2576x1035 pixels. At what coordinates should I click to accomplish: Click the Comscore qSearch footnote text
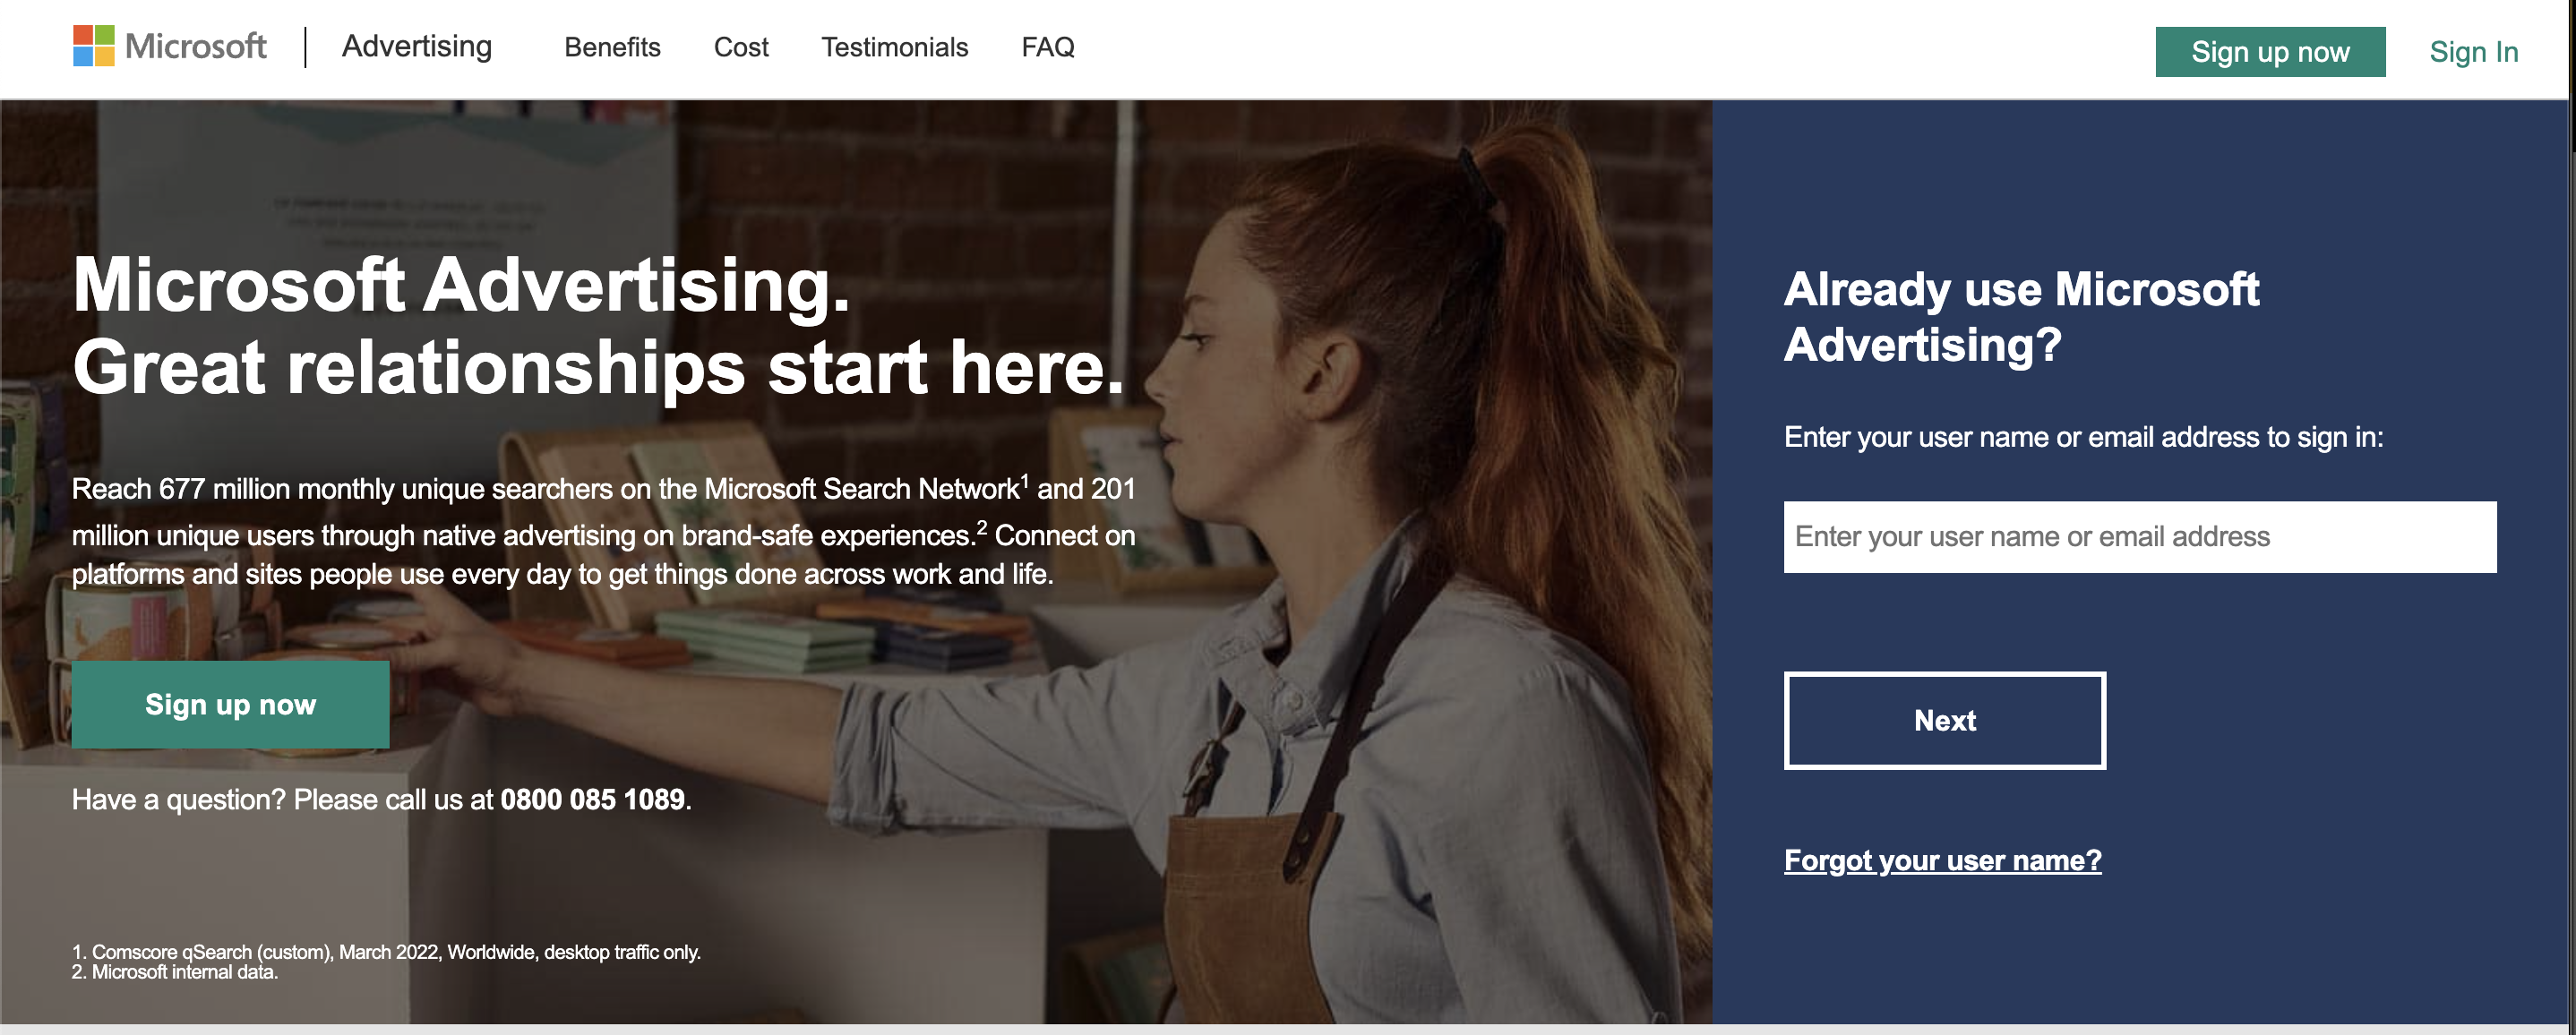pyautogui.click(x=386, y=952)
